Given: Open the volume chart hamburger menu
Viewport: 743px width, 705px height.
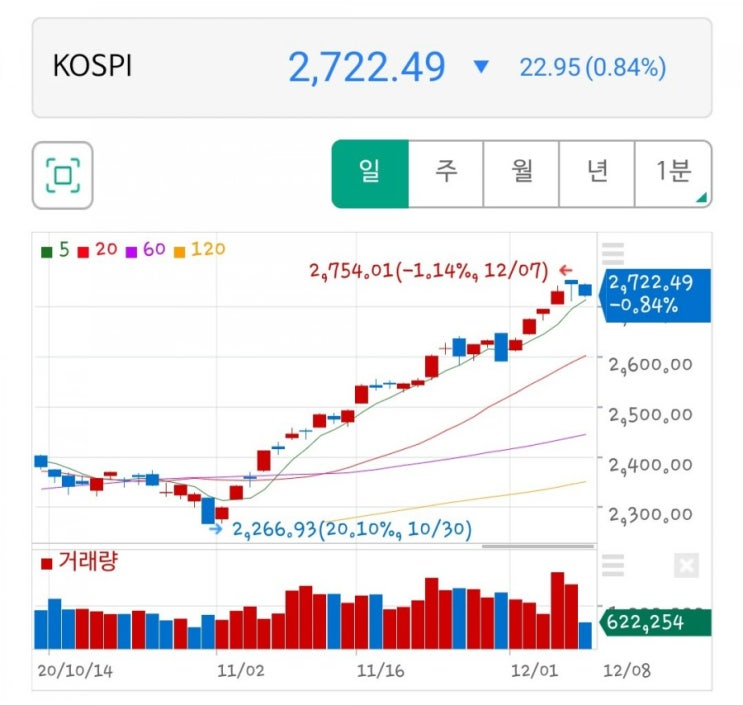Looking at the screenshot, I should [613, 565].
